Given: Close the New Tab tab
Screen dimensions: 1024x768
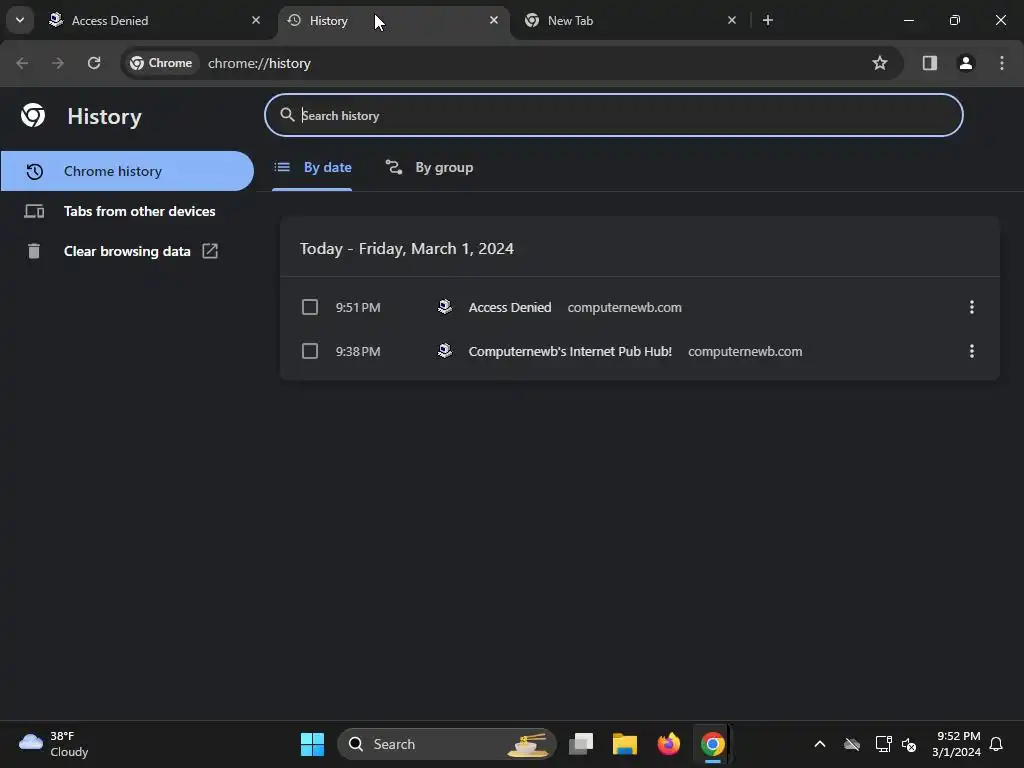Looking at the screenshot, I should coord(731,20).
